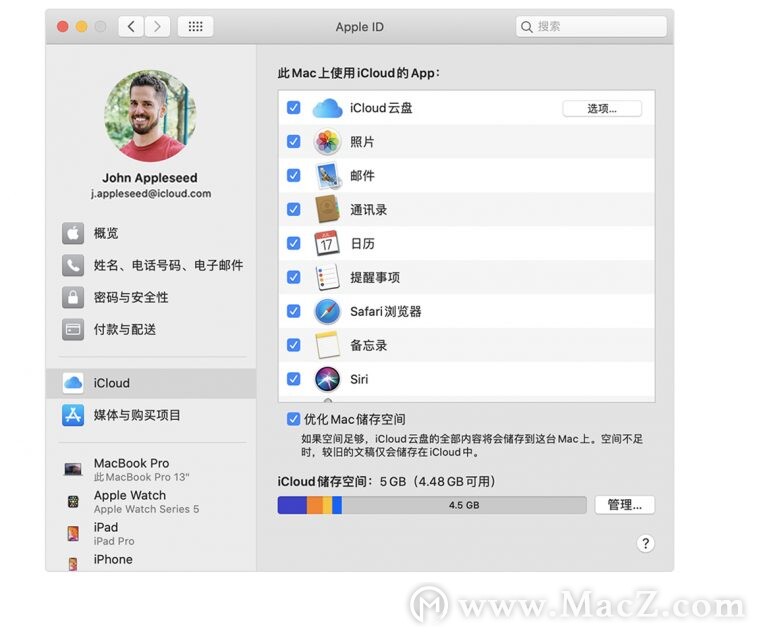
Task: Click the Apple Watch device icon
Action: tap(73, 502)
